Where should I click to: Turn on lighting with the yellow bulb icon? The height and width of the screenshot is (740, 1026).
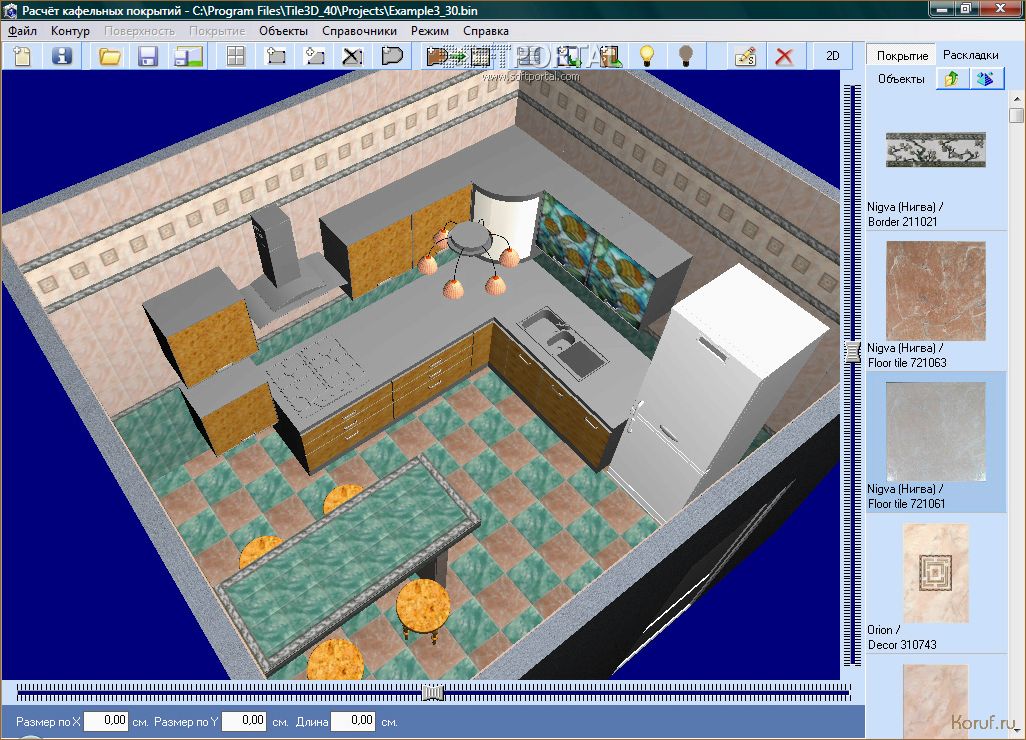pyautogui.click(x=646, y=56)
